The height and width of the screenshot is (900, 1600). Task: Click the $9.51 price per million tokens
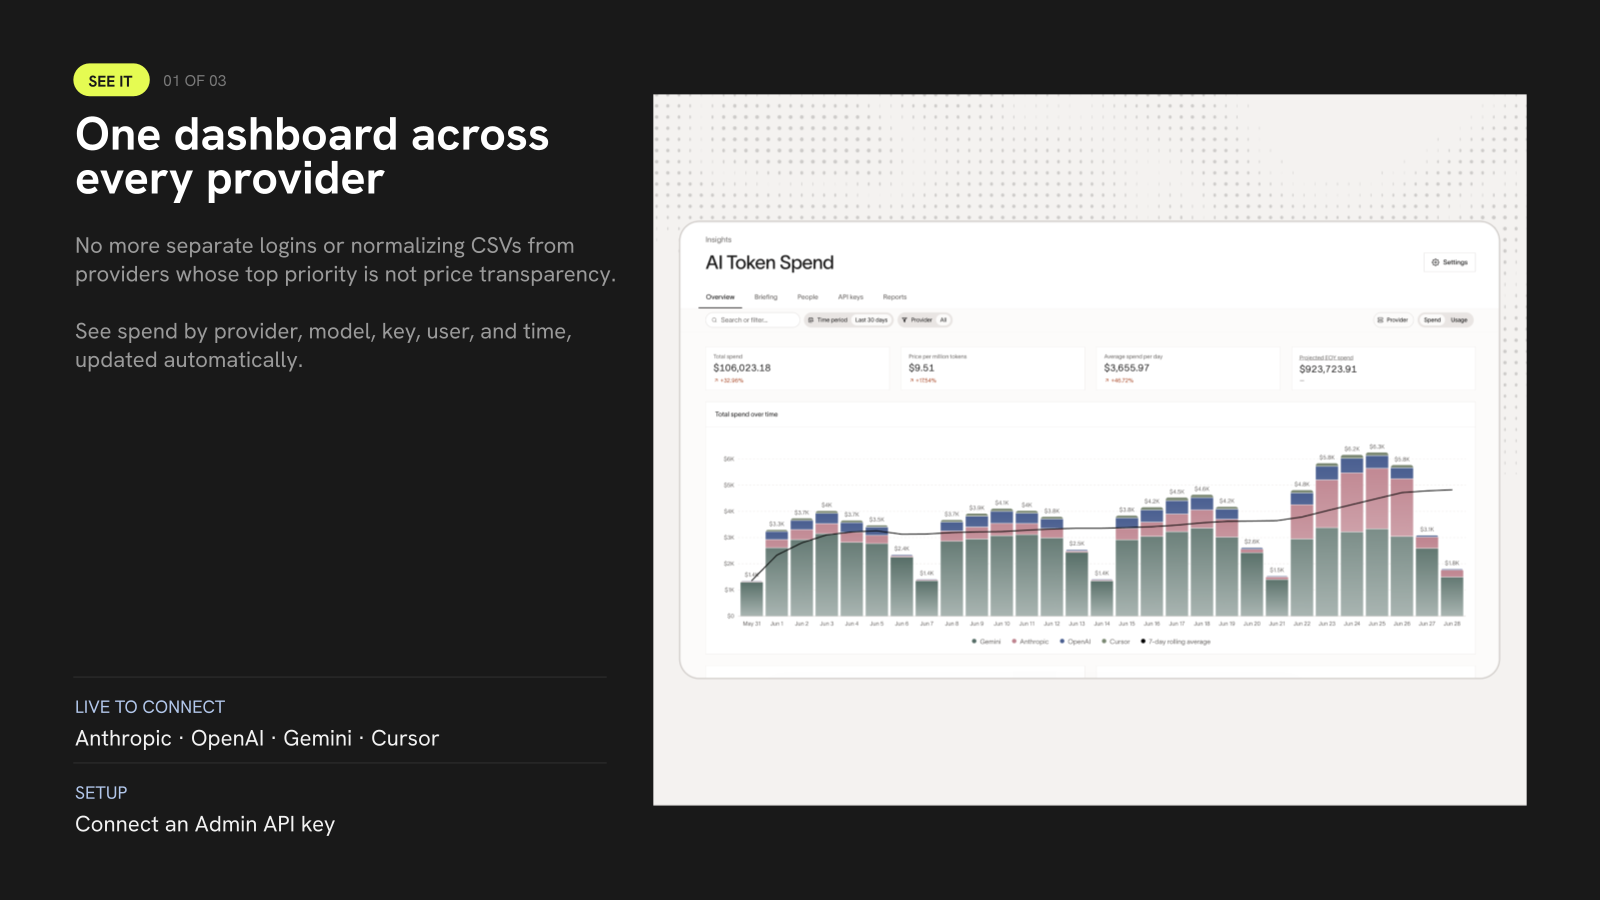coord(922,368)
